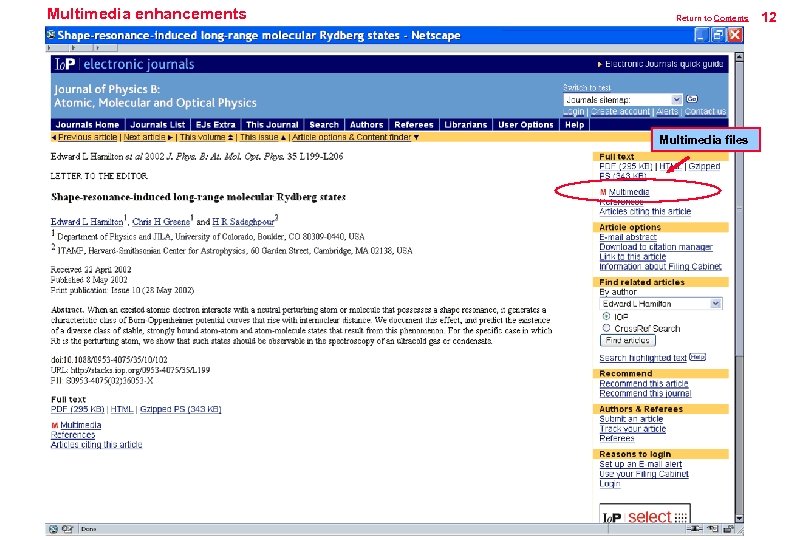Open the Journals Home menu item
This screenshot has height=540, width=794.
[88, 125]
